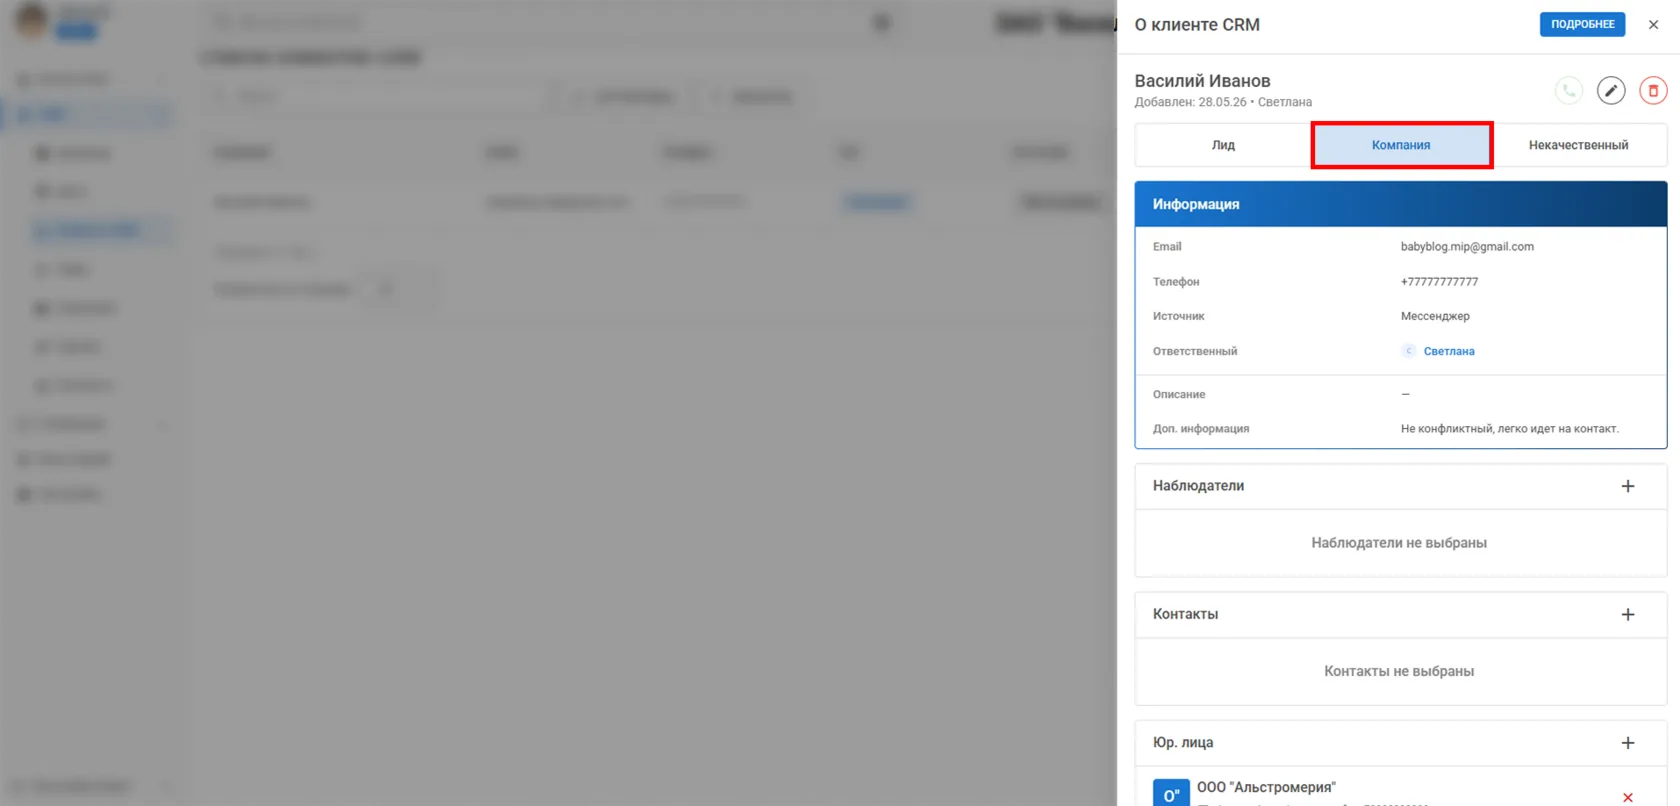Mark client as Некачественный
Screen dimensions: 1680x806
coord(1578,145)
